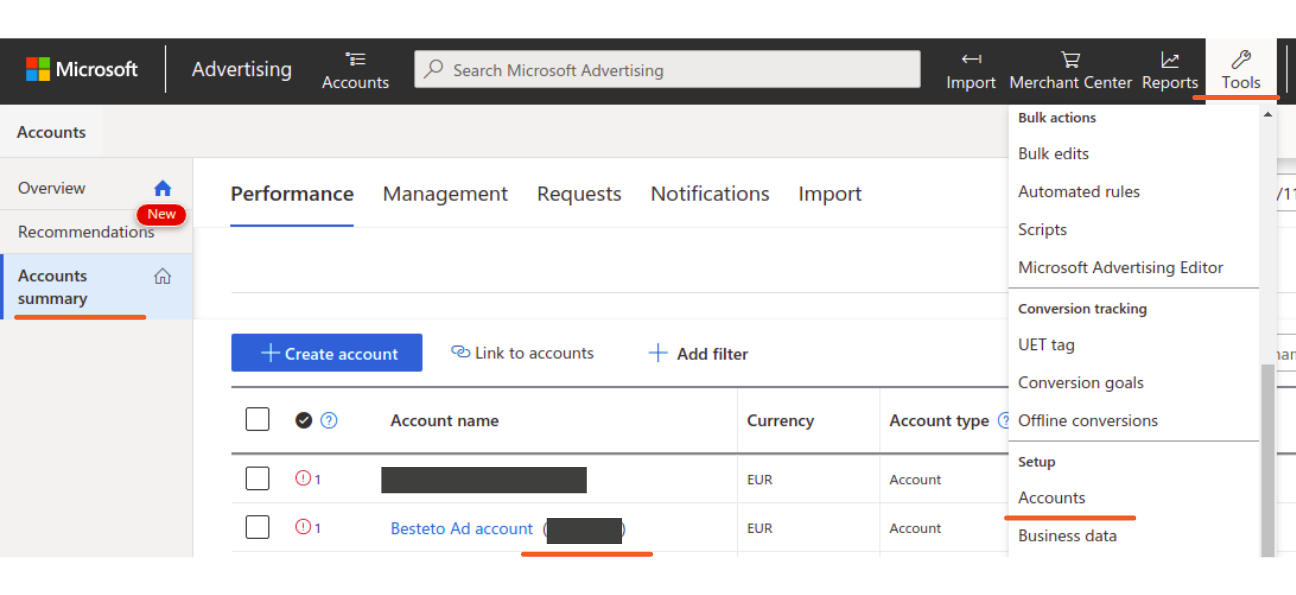
Task: Open Merchant Center cart icon
Action: tap(1070, 60)
